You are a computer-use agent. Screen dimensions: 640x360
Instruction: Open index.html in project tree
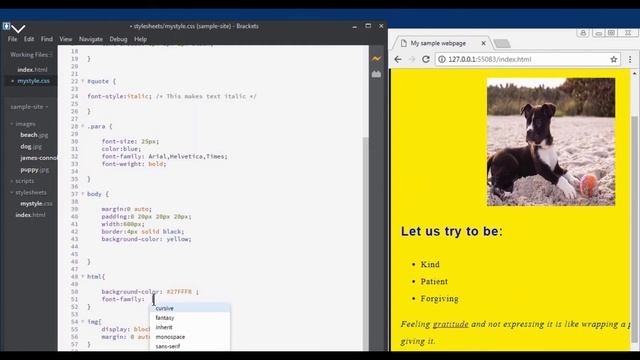click(30, 215)
